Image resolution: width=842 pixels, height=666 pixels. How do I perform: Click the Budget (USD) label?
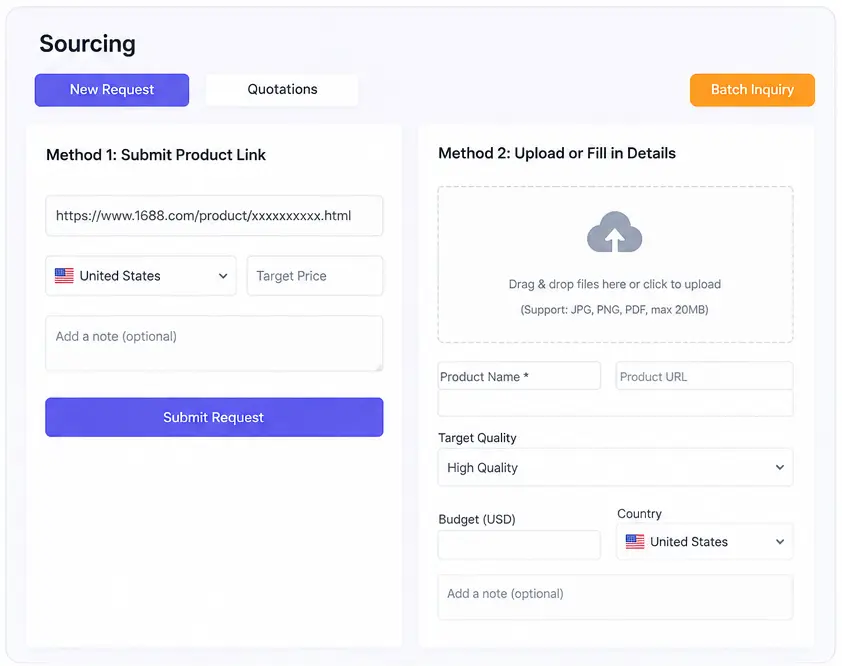(x=477, y=519)
